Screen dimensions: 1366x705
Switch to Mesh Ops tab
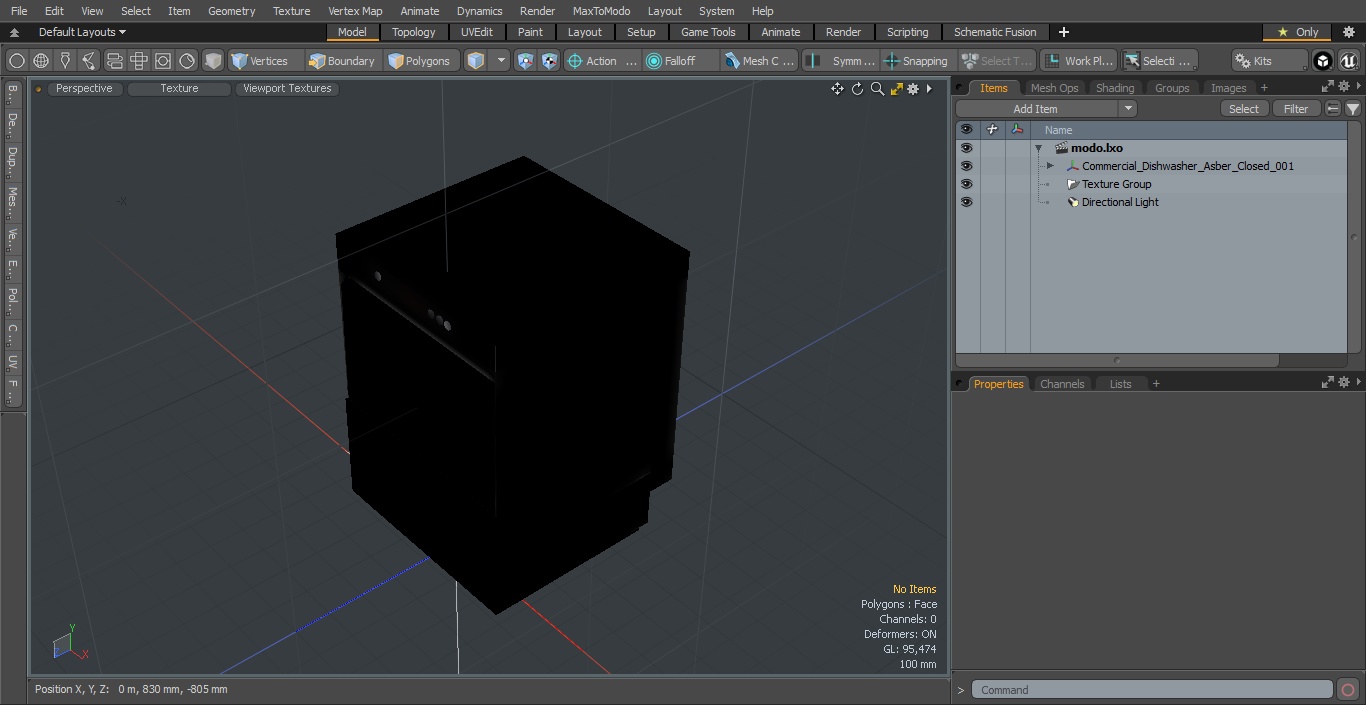click(1054, 88)
